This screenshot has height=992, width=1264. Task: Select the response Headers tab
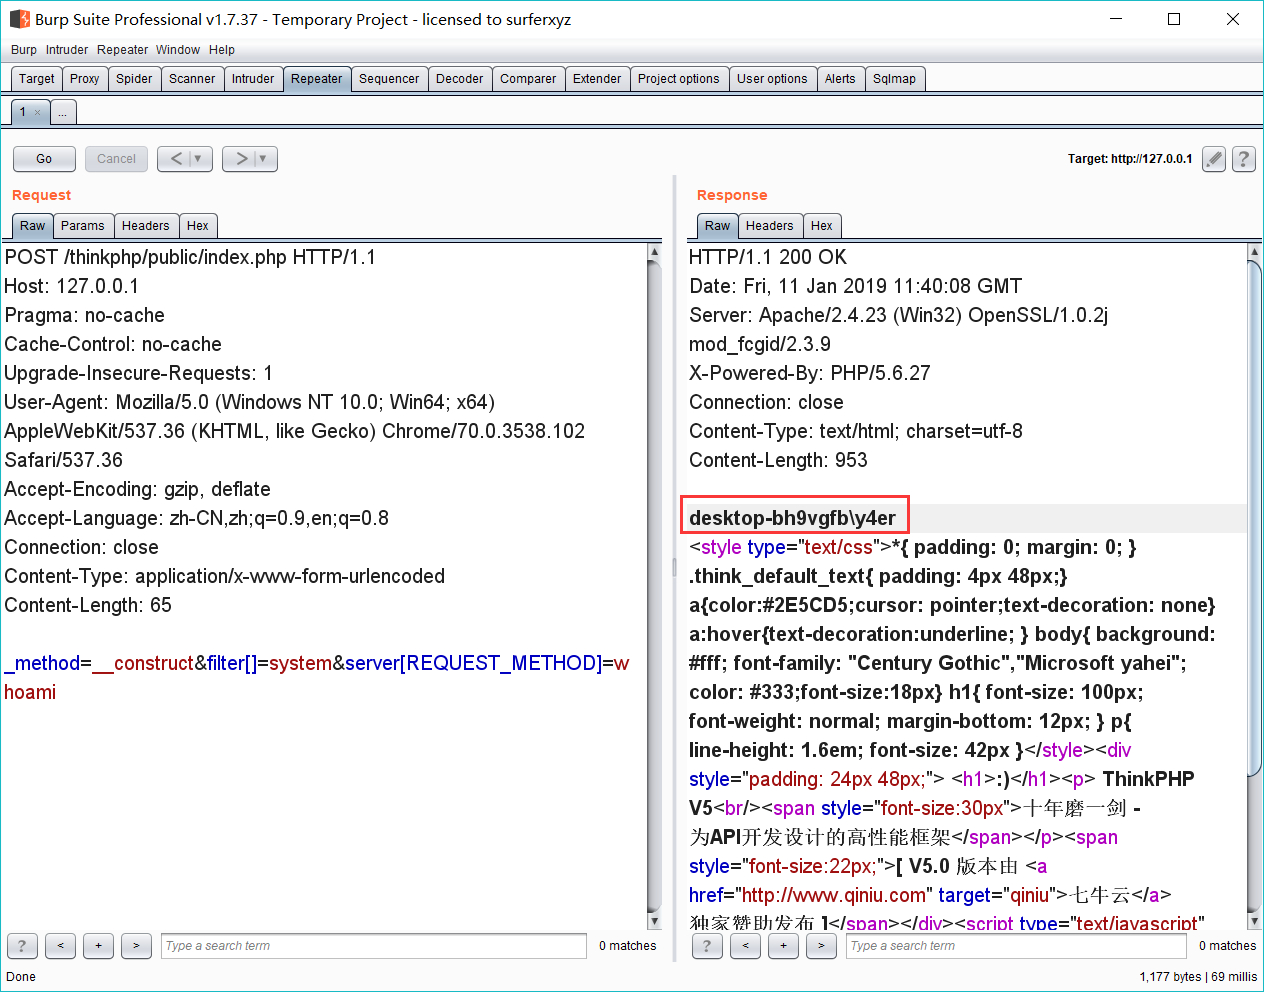click(x=770, y=226)
